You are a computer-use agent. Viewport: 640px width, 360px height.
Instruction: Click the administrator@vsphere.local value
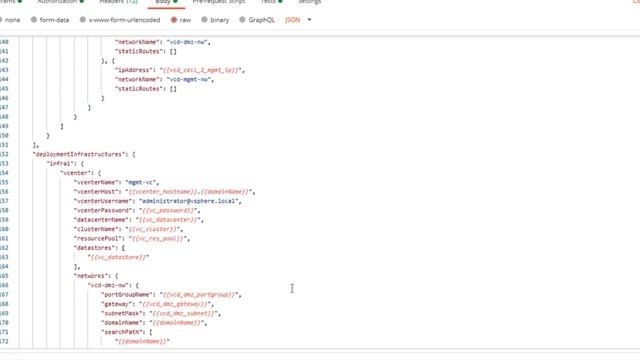click(189, 201)
